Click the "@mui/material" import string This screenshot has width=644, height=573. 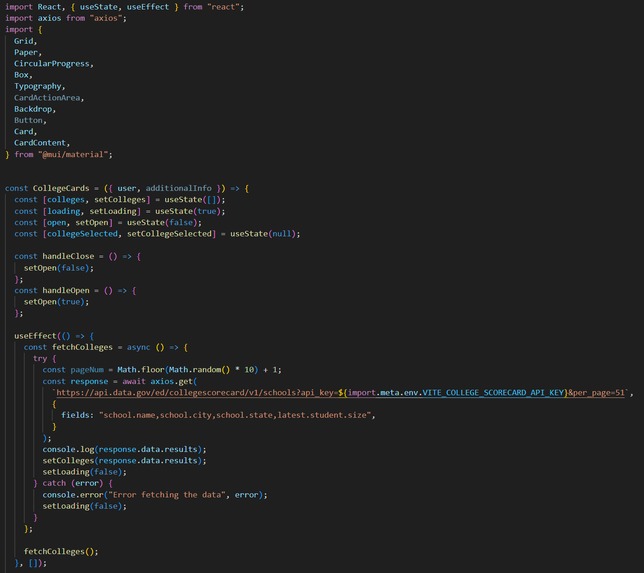[x=73, y=154]
